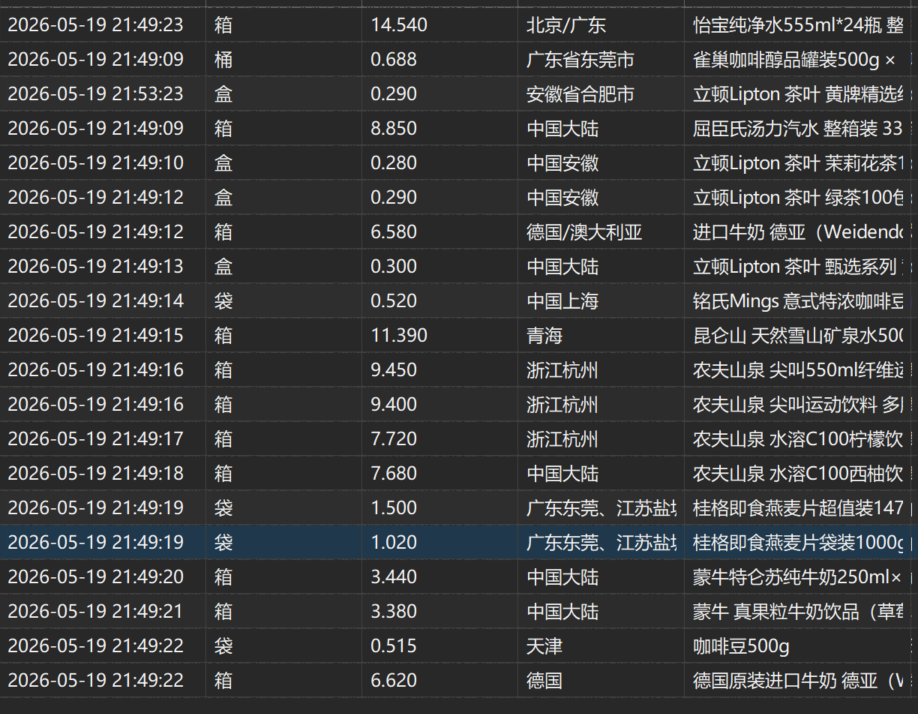Click product 蒙牛特仑苏纯牛奶250ml
Screen dimensions: 918x714
pyautogui.click(x=797, y=578)
